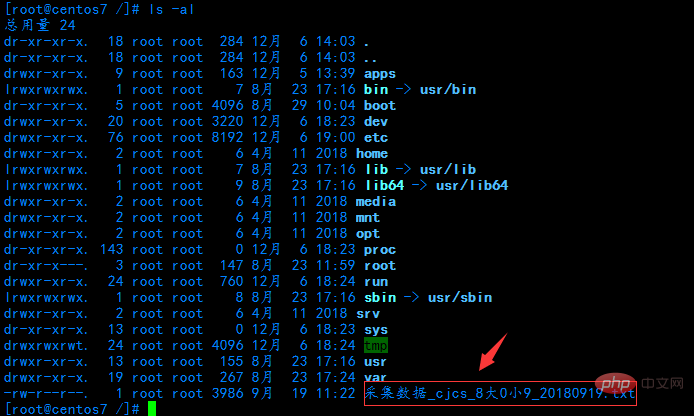The height and width of the screenshot is (416, 694).
Task: Click the 'usr/lib' link target
Action: pos(448,169)
